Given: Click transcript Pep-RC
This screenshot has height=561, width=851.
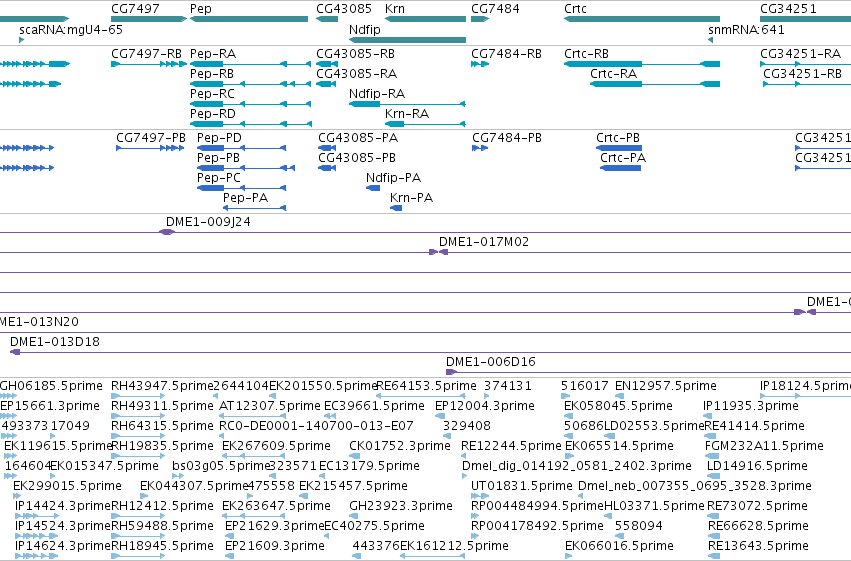Looking at the screenshot, I should click(x=250, y=104).
